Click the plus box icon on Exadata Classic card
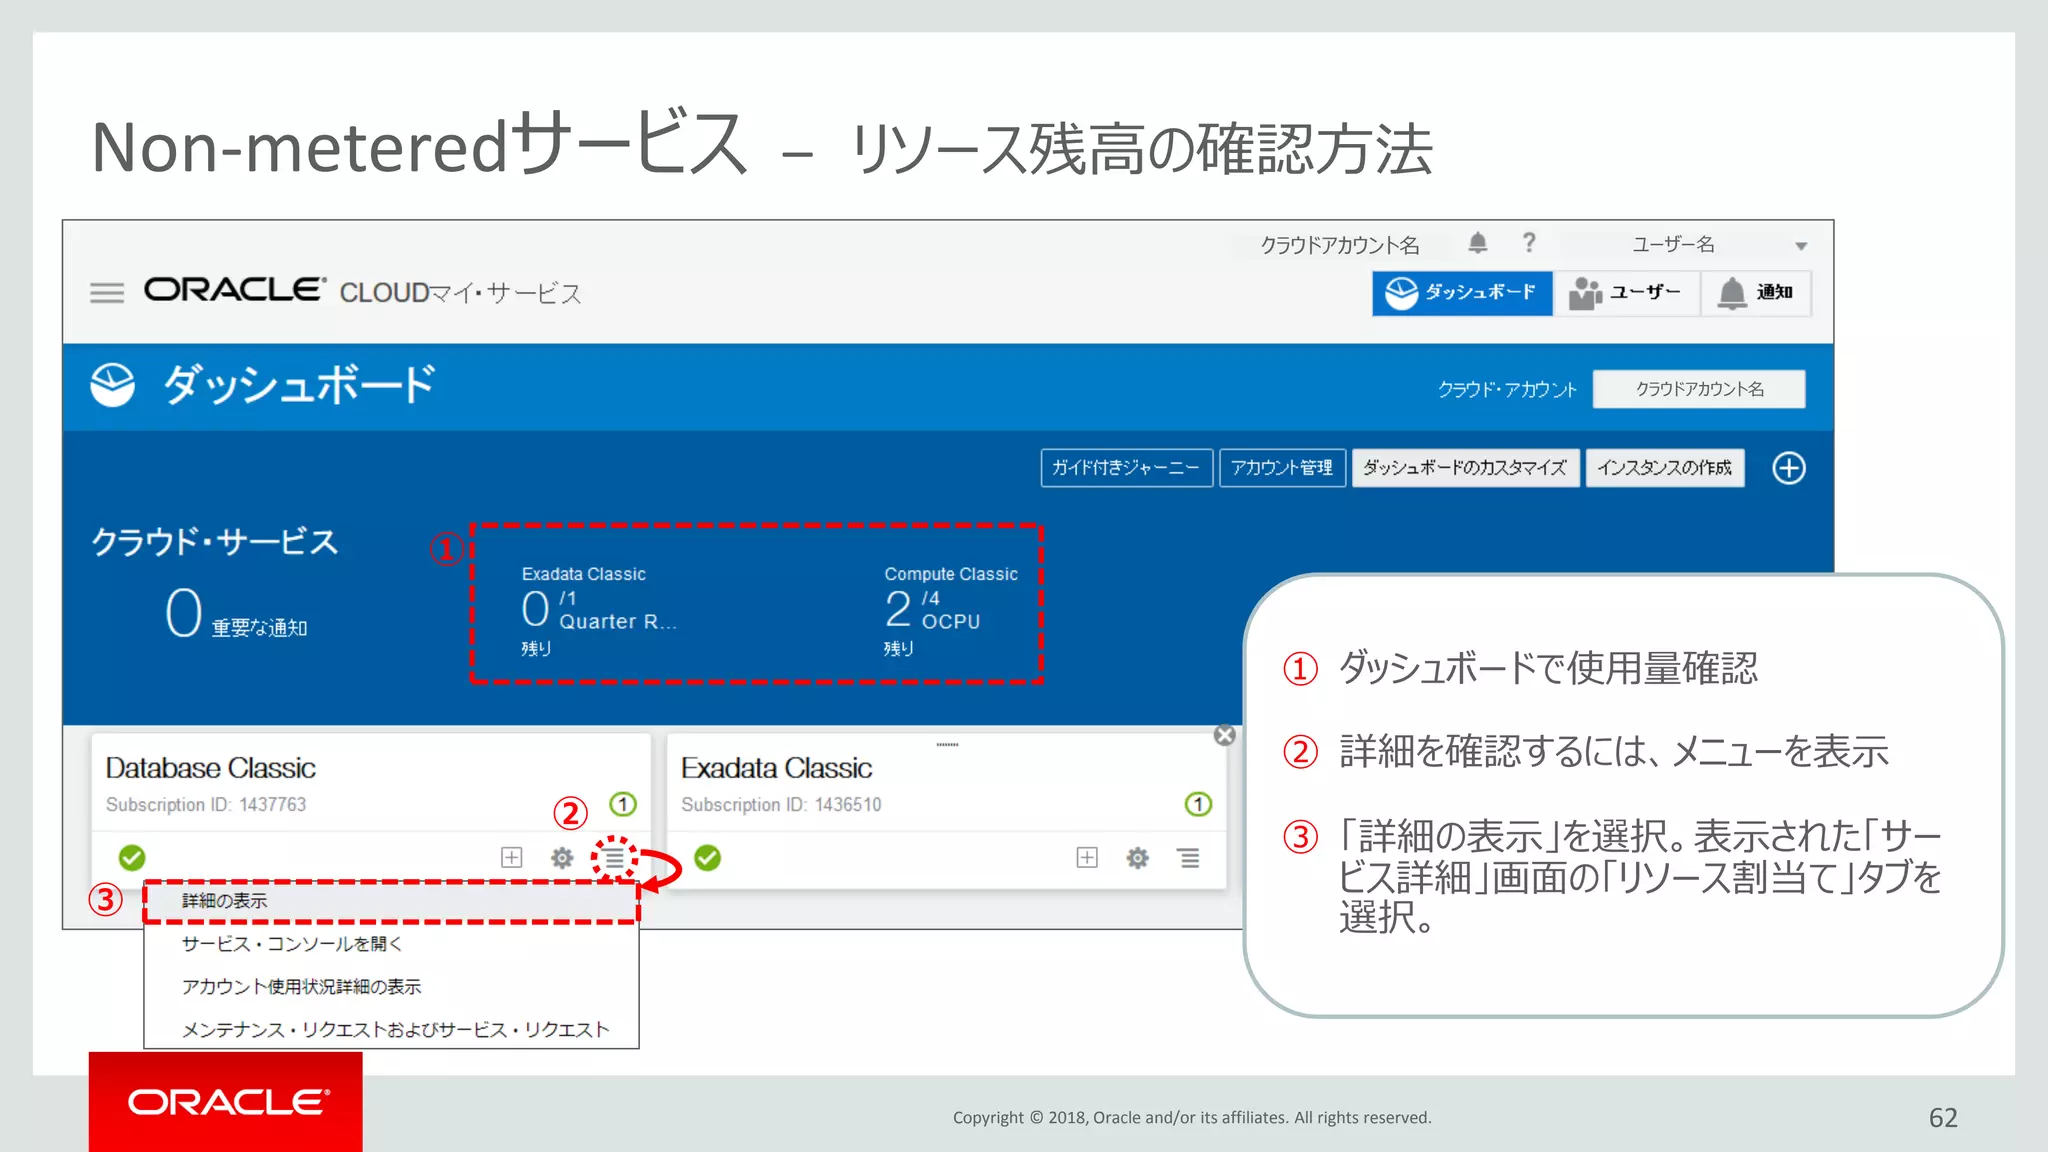Image resolution: width=2048 pixels, height=1152 pixels. coord(1087,857)
